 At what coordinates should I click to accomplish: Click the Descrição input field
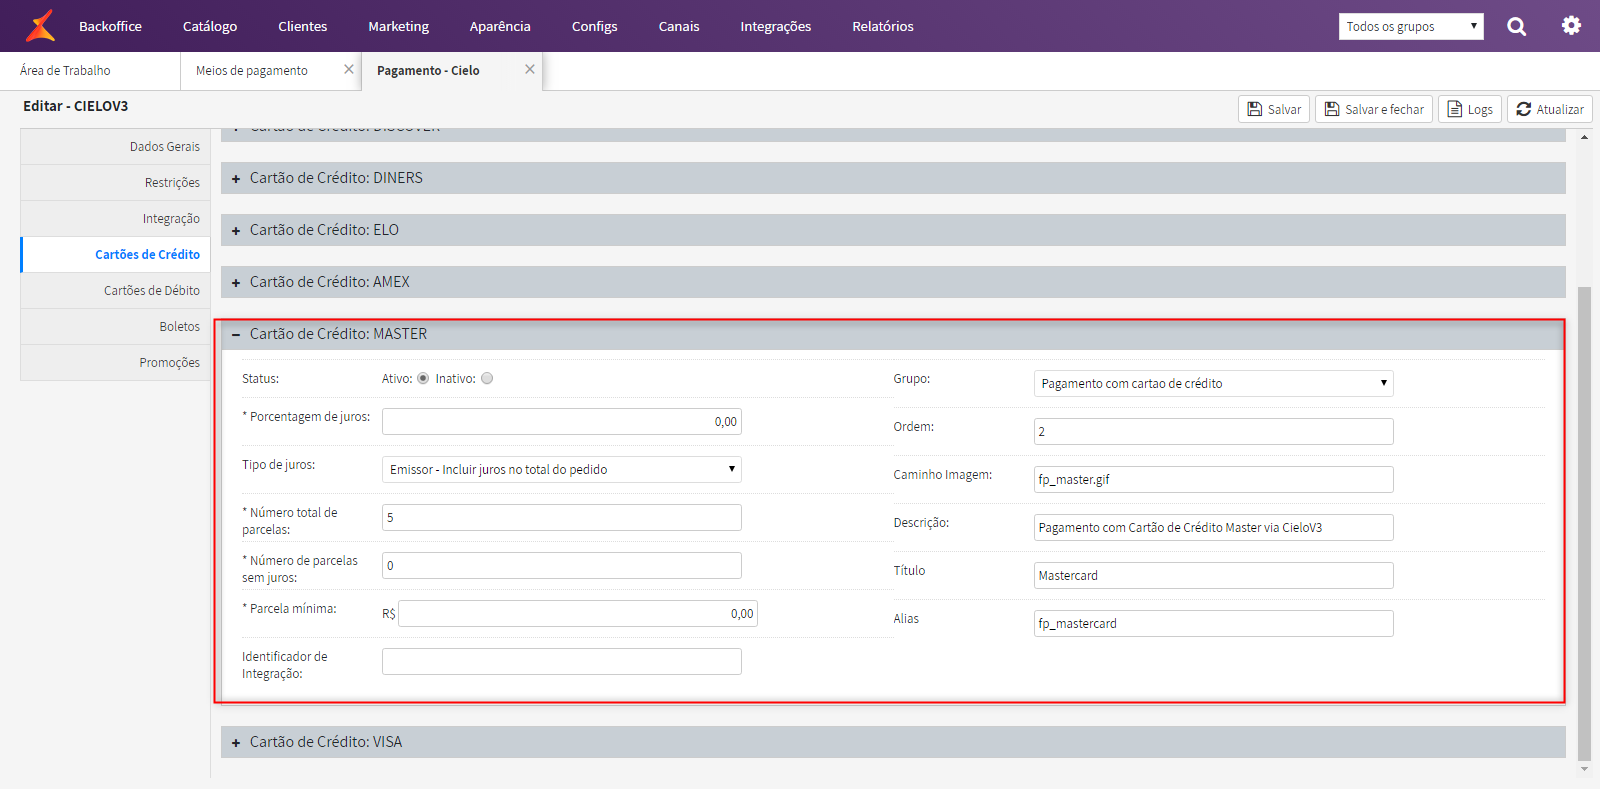coord(1213,527)
